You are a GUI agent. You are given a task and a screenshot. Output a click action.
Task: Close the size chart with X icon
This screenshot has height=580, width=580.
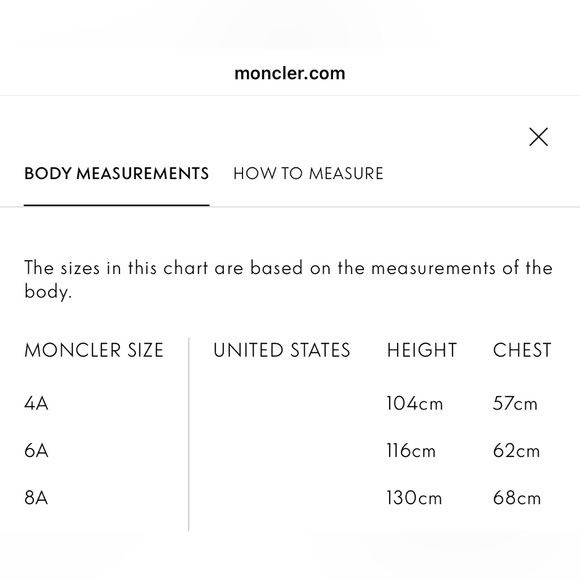tap(538, 137)
